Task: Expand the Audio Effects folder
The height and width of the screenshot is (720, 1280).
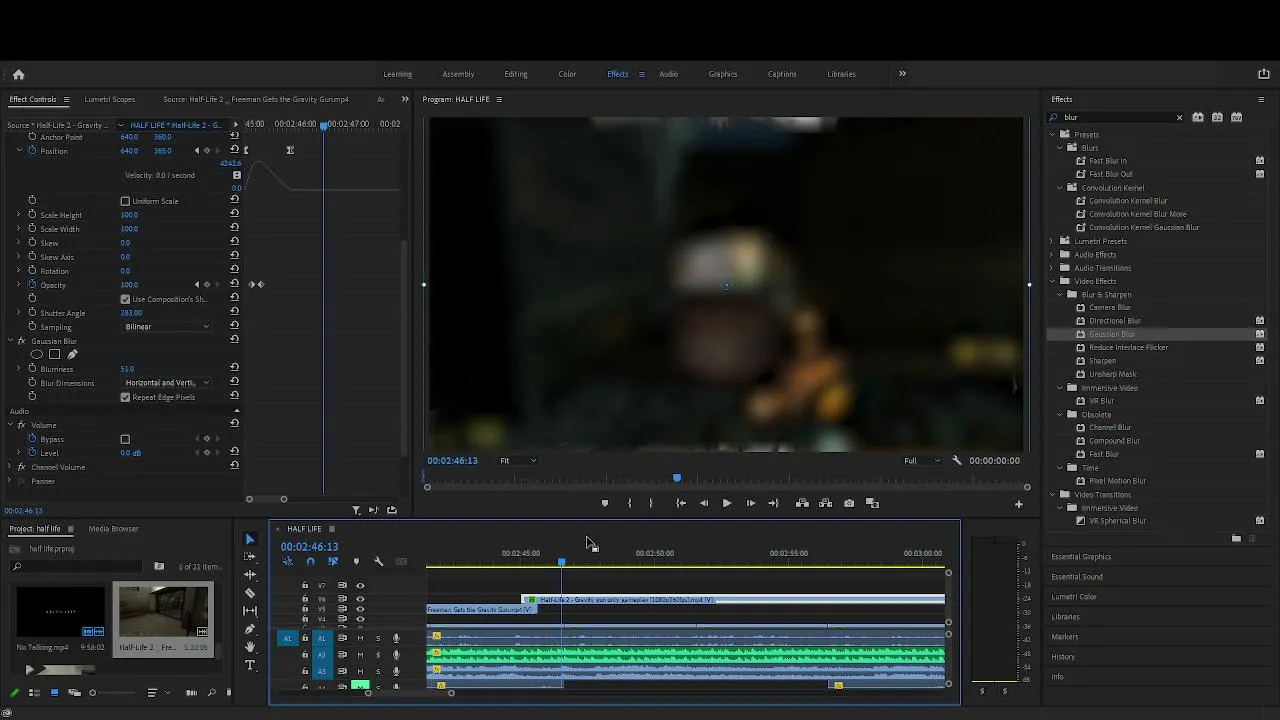Action: tap(1052, 255)
